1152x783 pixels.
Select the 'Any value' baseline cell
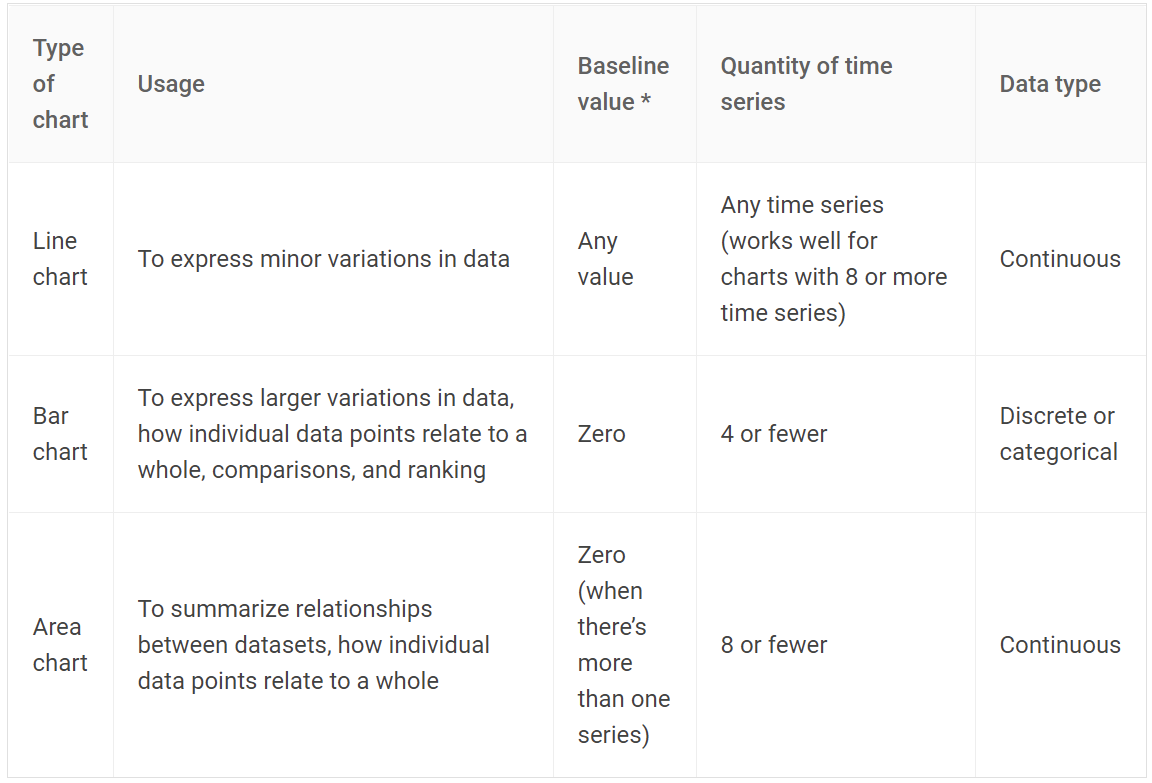coord(624,259)
